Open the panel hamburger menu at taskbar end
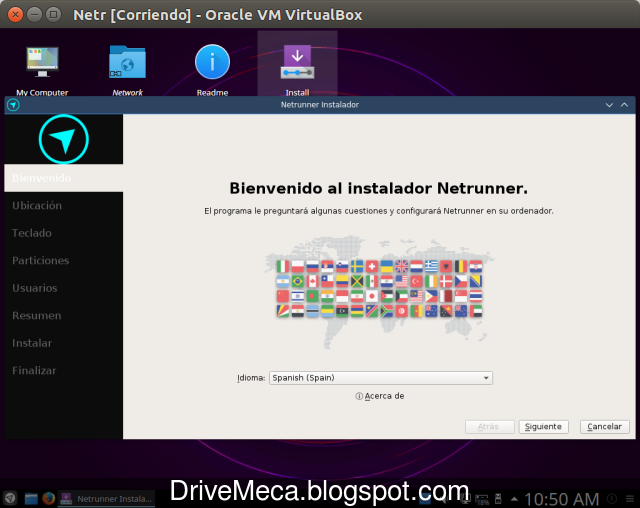The width and height of the screenshot is (640, 508). [x=630, y=498]
